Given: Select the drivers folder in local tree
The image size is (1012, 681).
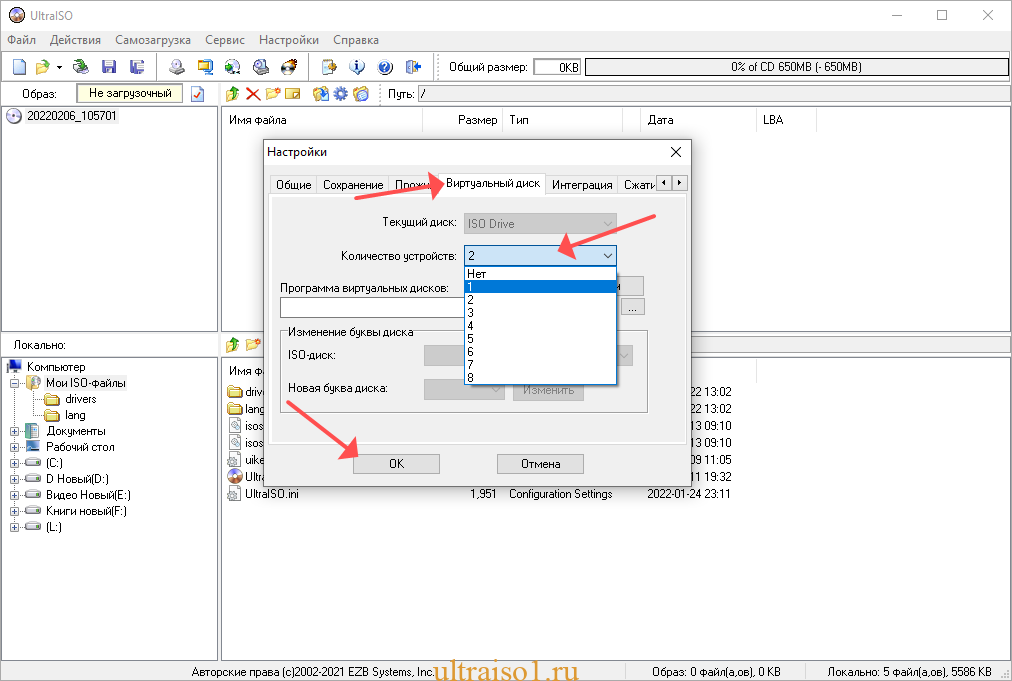Looking at the screenshot, I should coord(80,399).
